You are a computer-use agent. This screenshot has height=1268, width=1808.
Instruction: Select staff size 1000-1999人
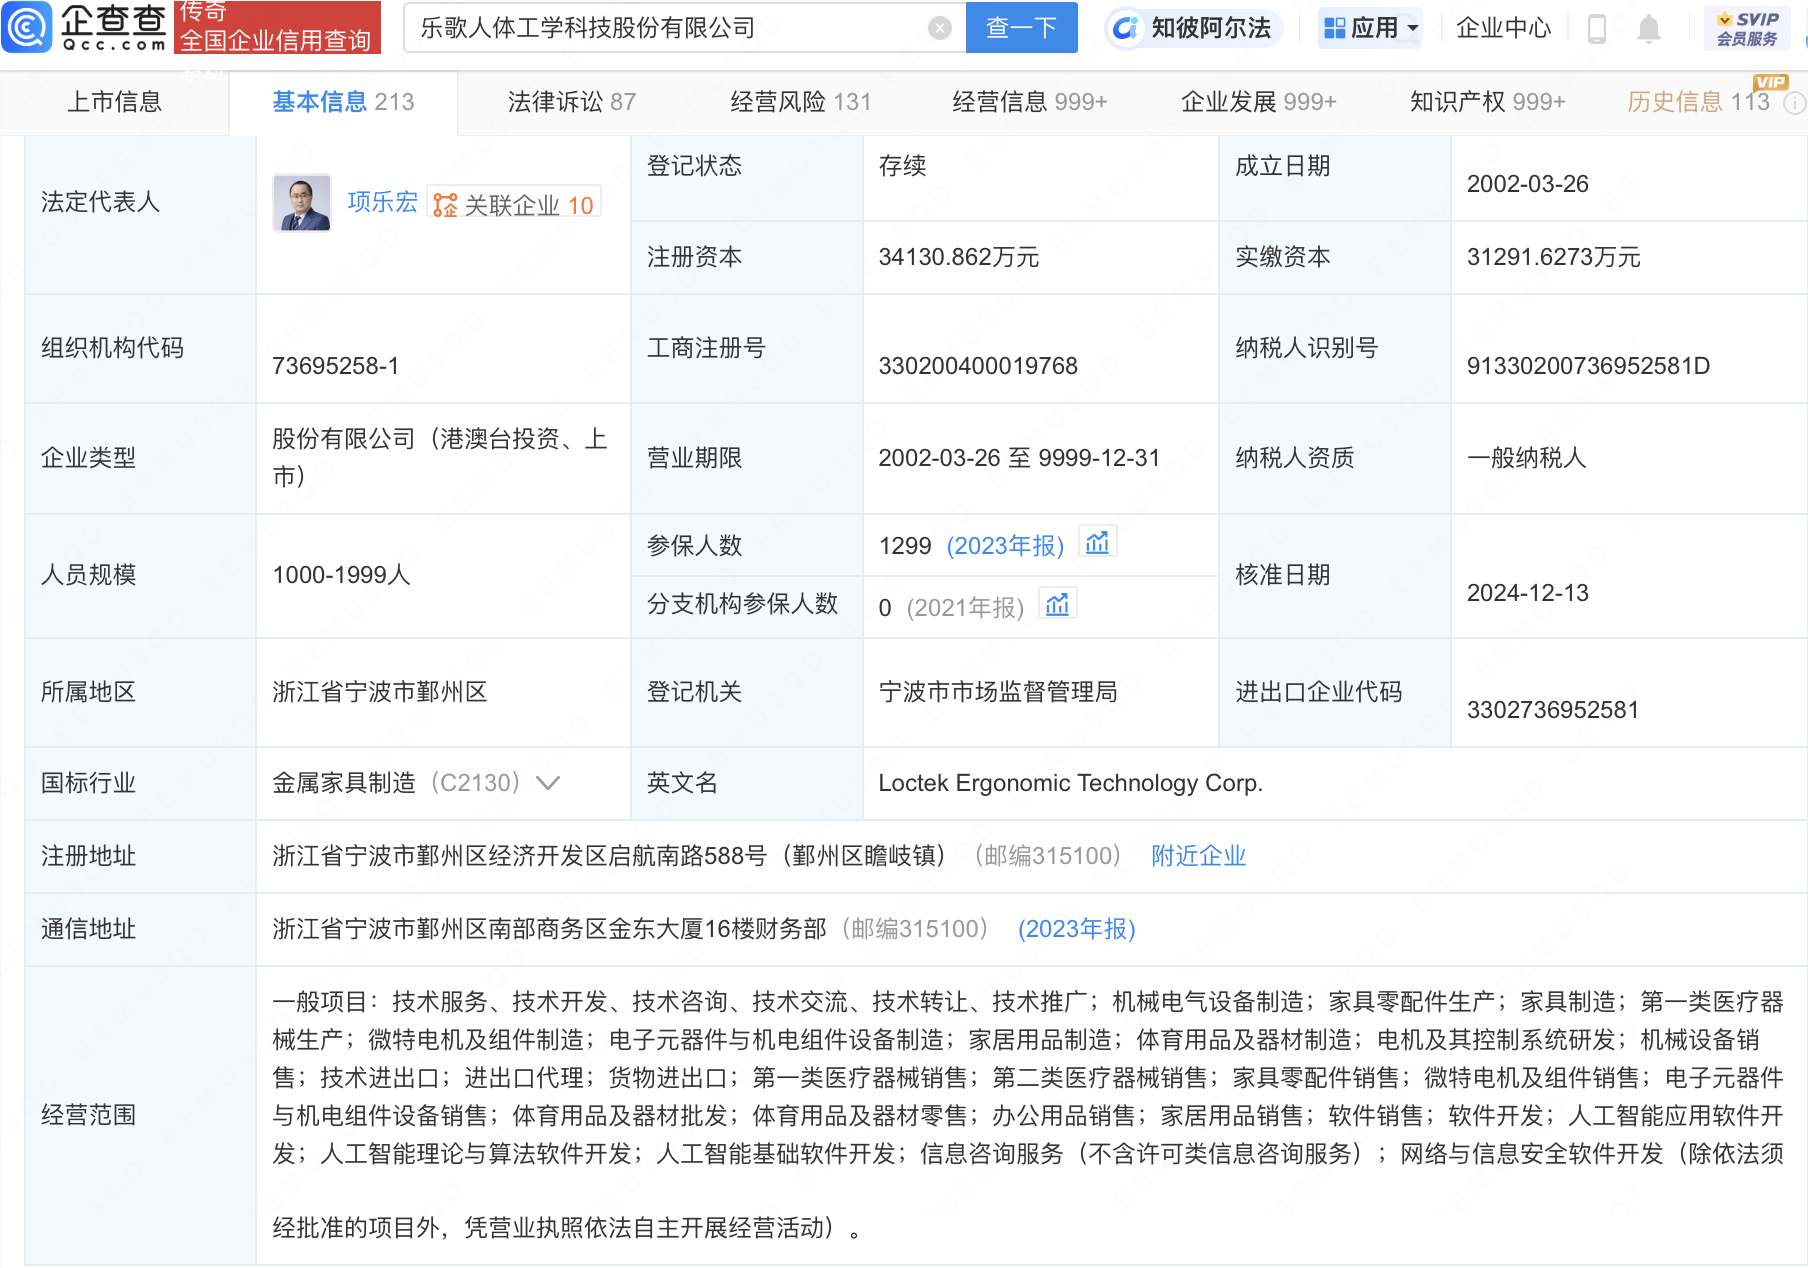[341, 575]
